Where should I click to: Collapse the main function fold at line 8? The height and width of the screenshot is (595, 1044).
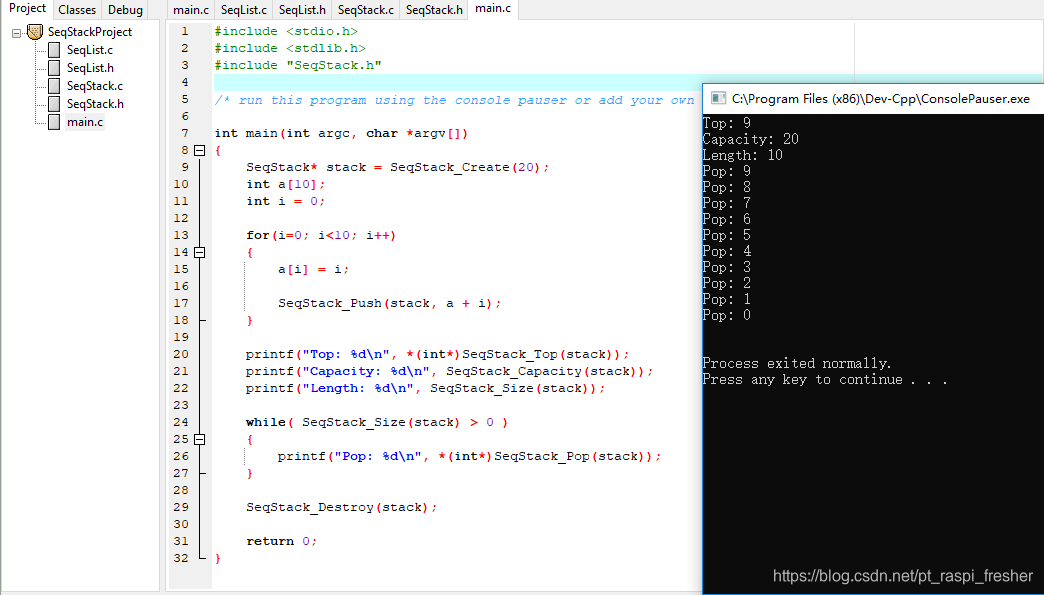[x=199, y=150]
